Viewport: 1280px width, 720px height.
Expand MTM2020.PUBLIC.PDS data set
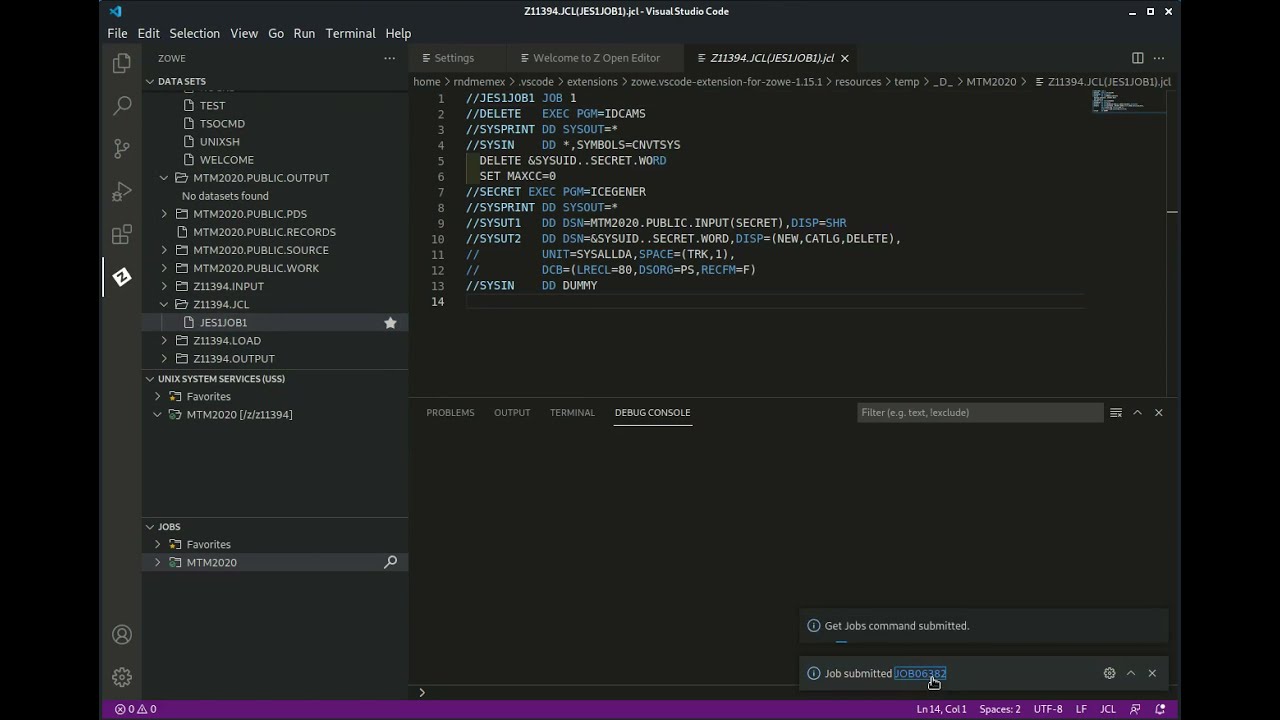click(x=164, y=214)
